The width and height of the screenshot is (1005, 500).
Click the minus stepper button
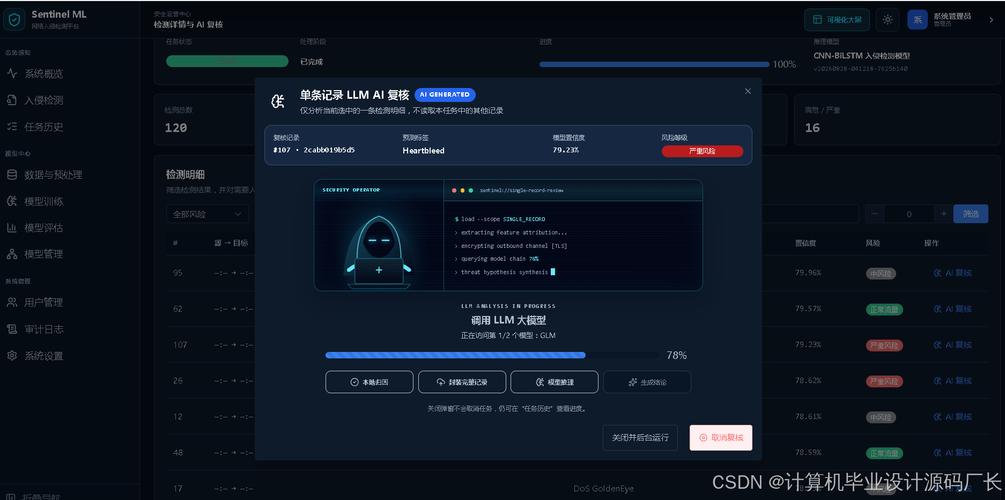tap(874, 214)
